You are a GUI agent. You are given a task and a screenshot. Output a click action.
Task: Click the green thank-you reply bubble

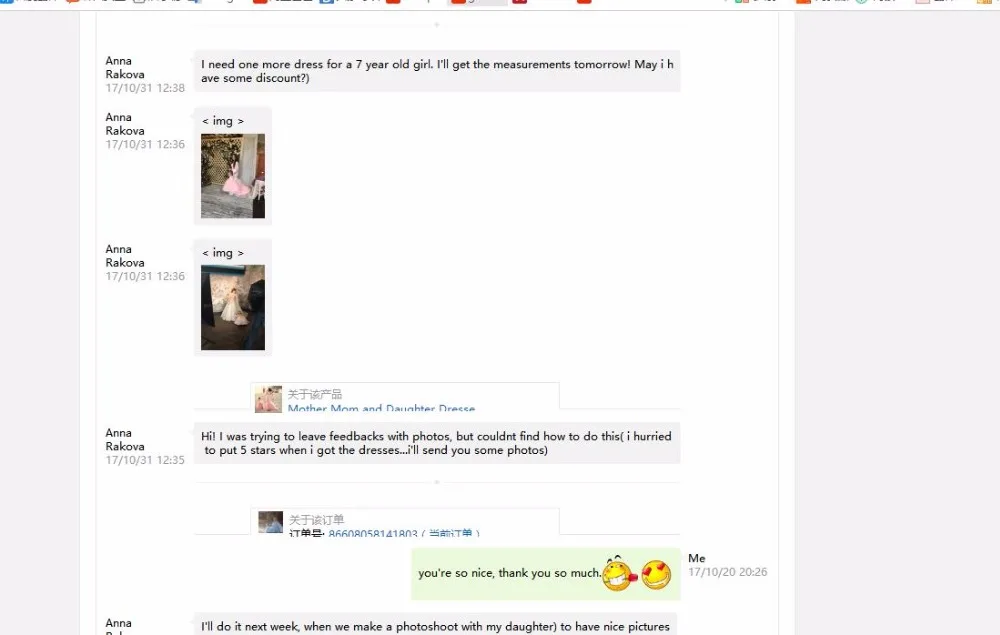pos(546,574)
